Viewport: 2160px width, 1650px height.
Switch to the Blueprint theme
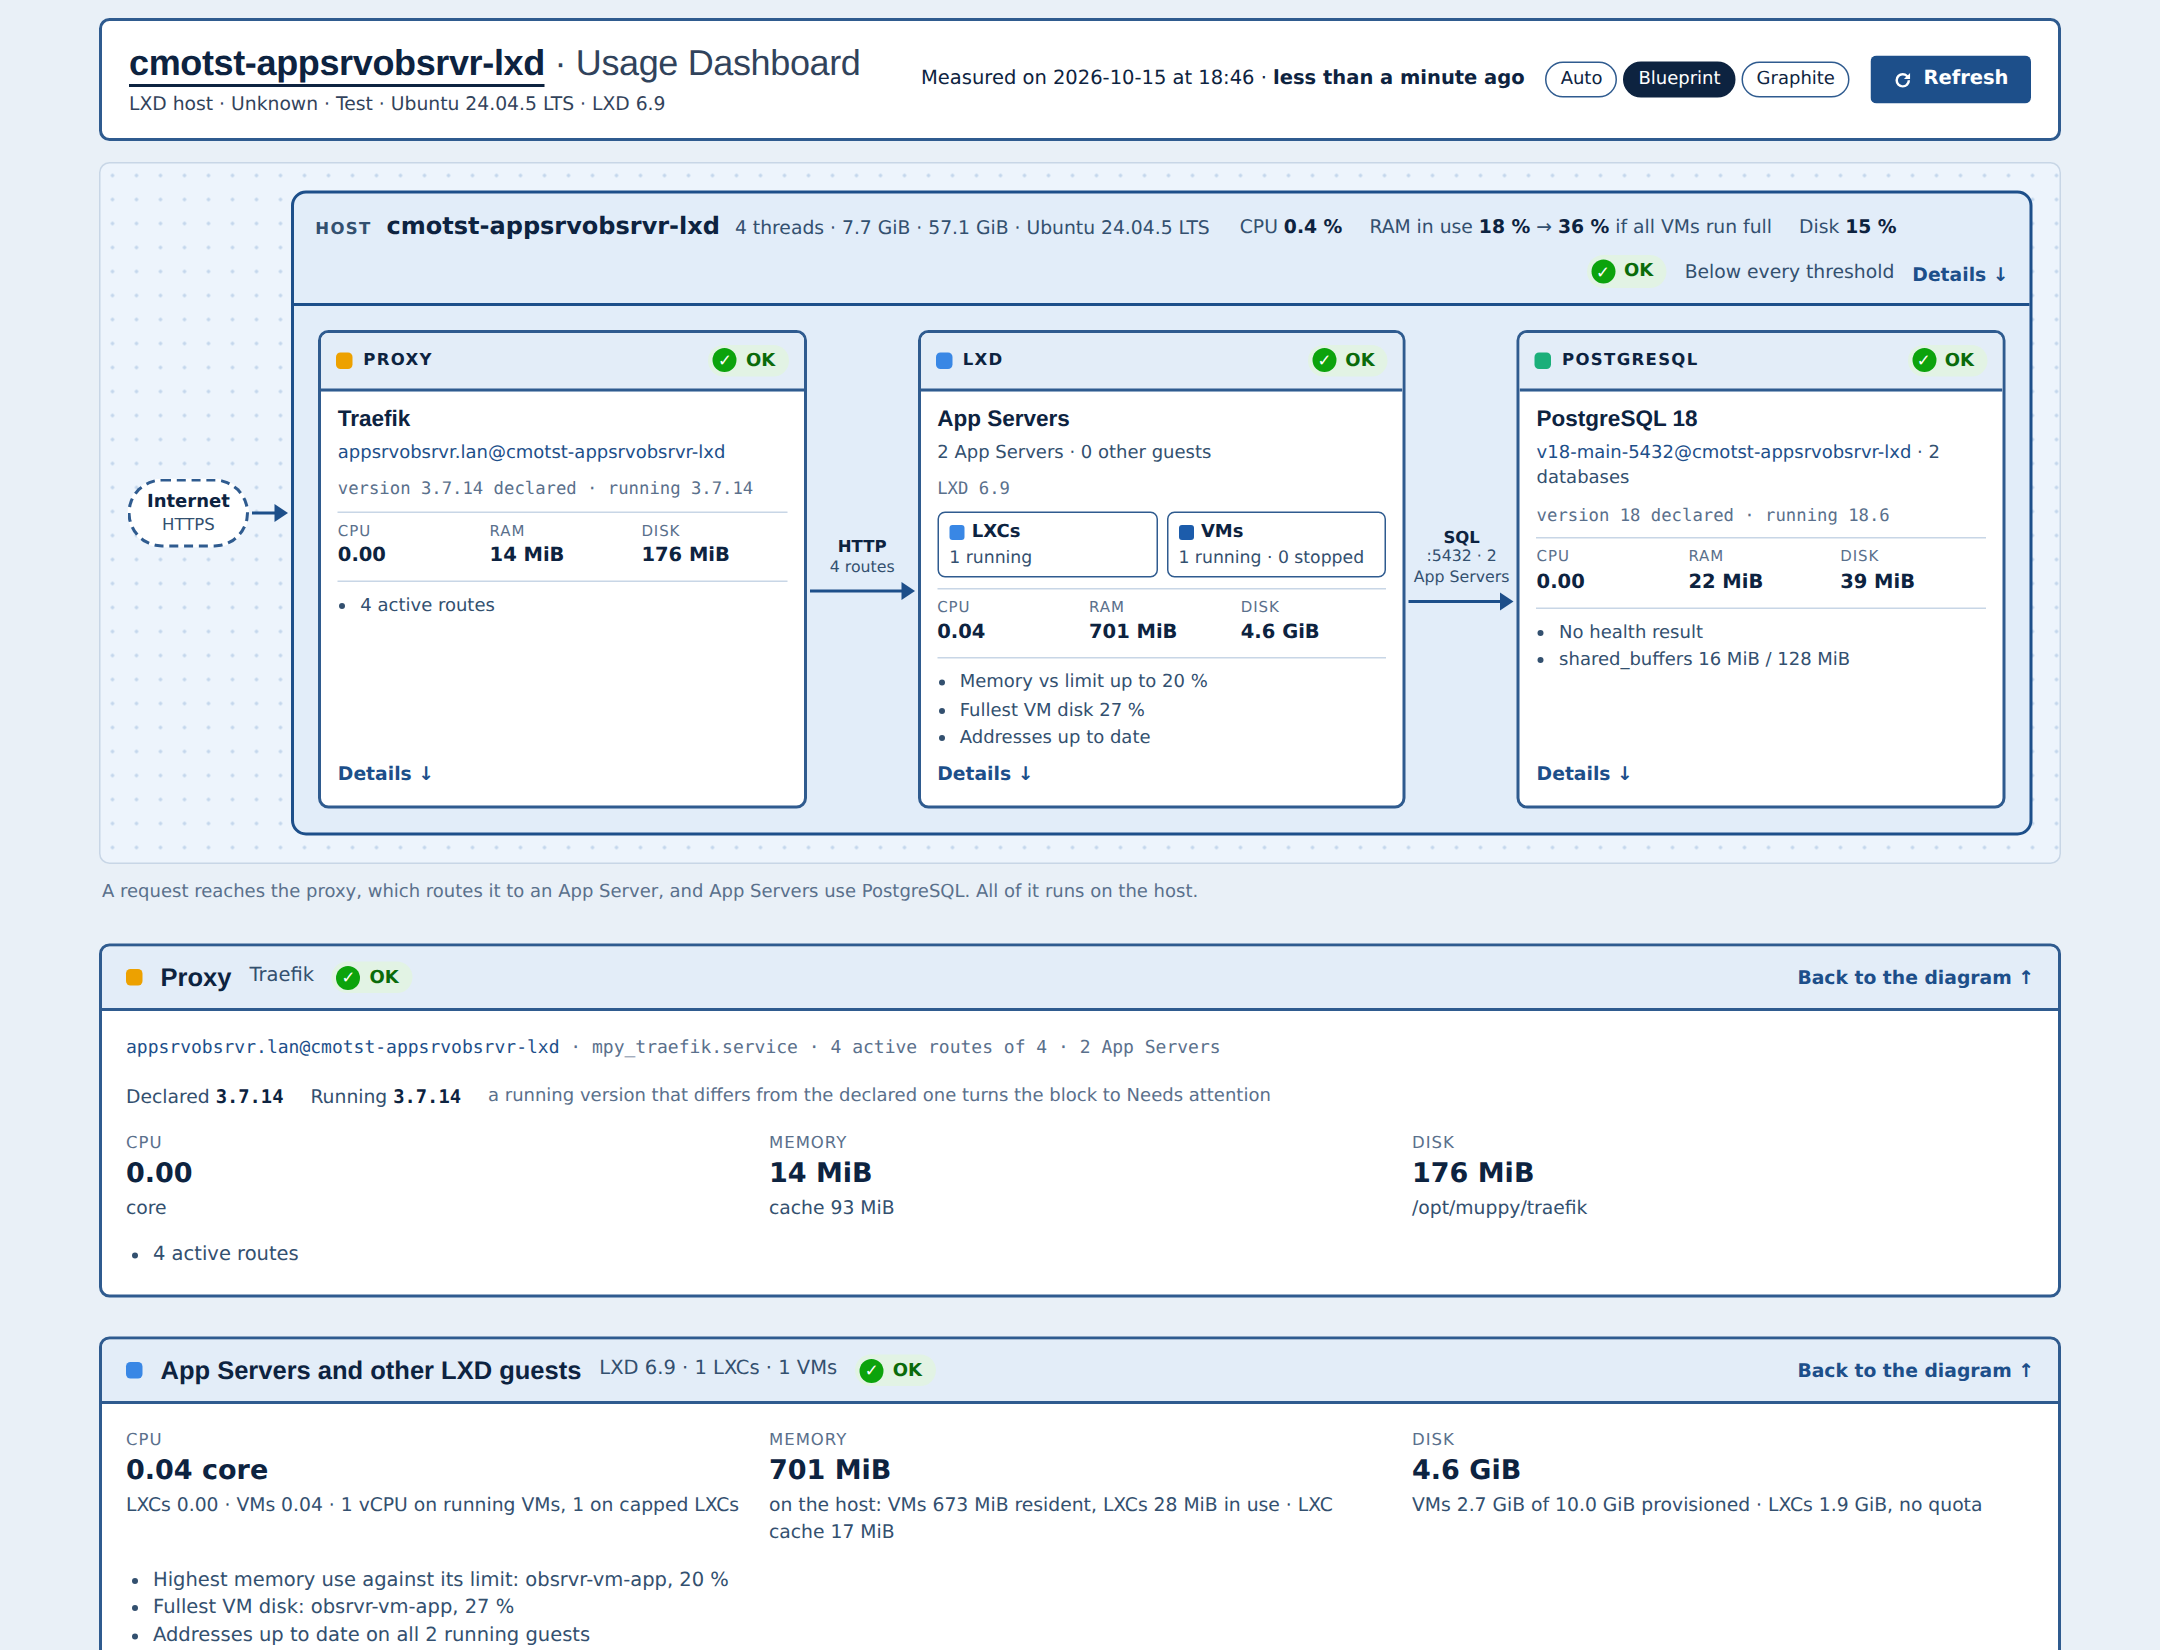click(1678, 78)
